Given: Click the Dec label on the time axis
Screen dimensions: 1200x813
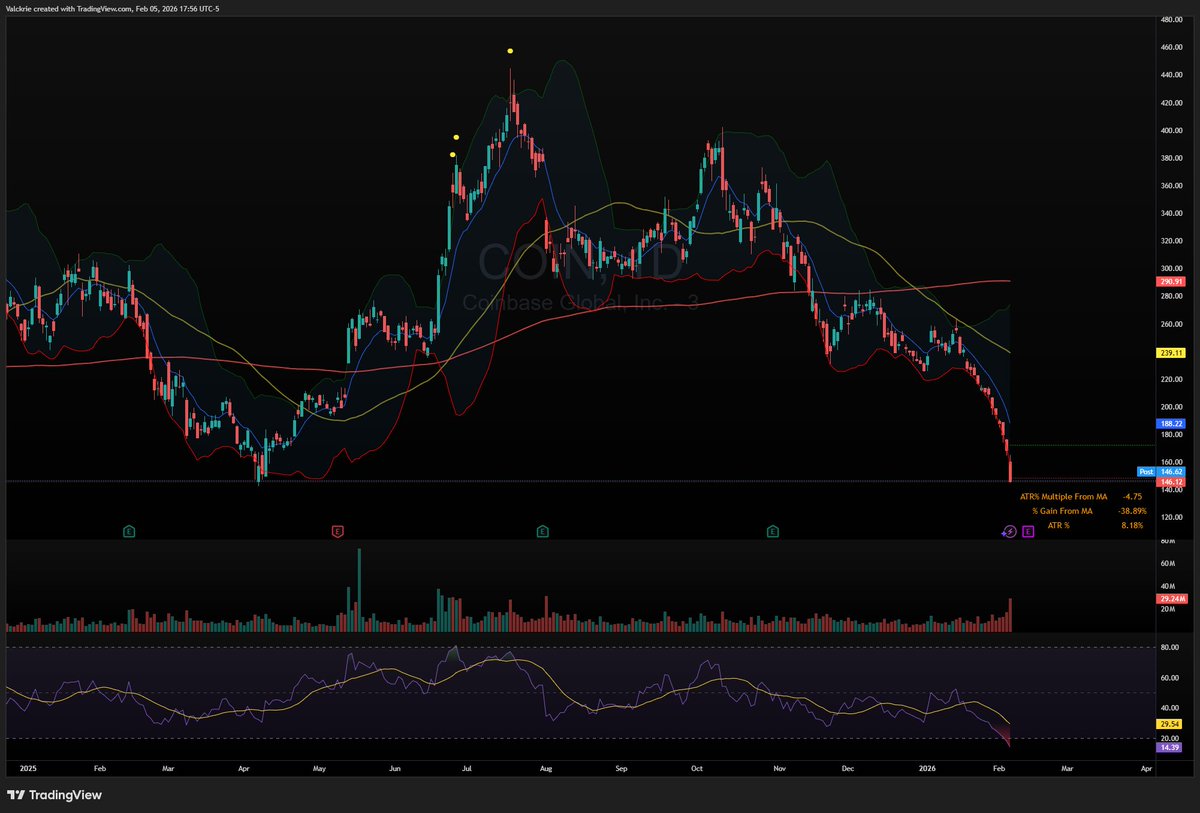Looking at the screenshot, I should 848,769.
